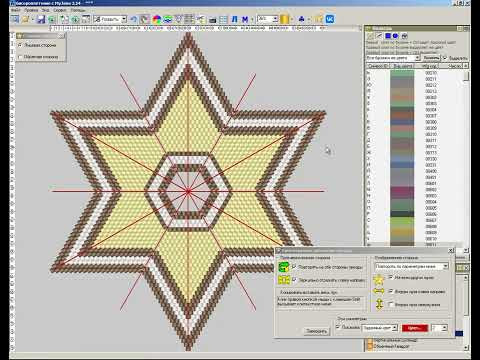Click the yellow open folder toolbar icon
This screenshot has height=360, width=480.
point(25,19)
